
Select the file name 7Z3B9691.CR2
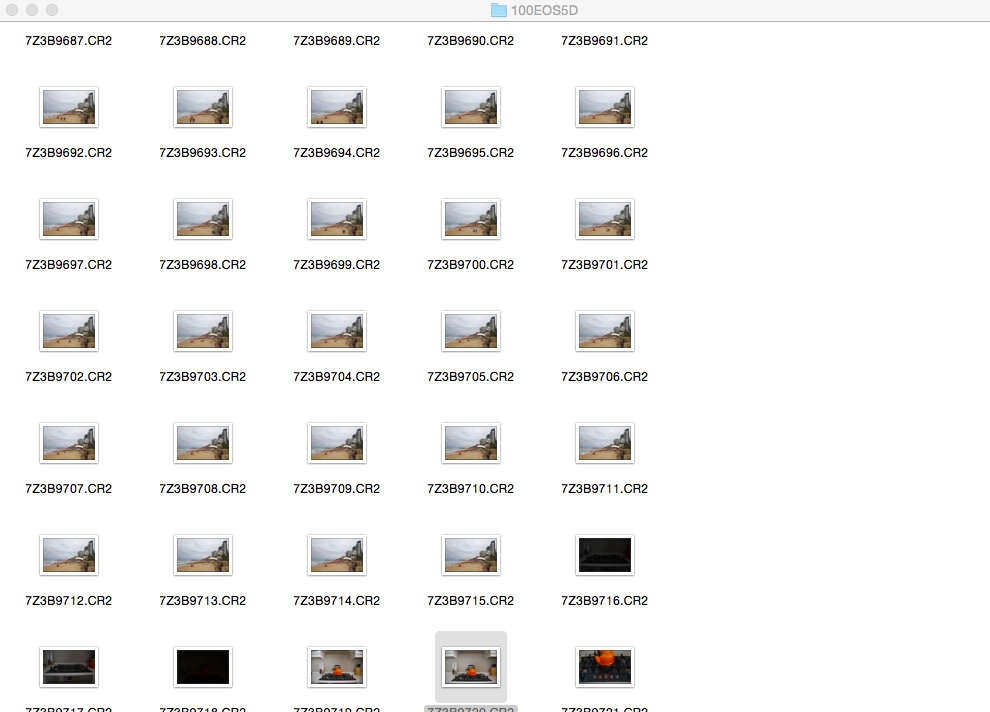pos(604,40)
